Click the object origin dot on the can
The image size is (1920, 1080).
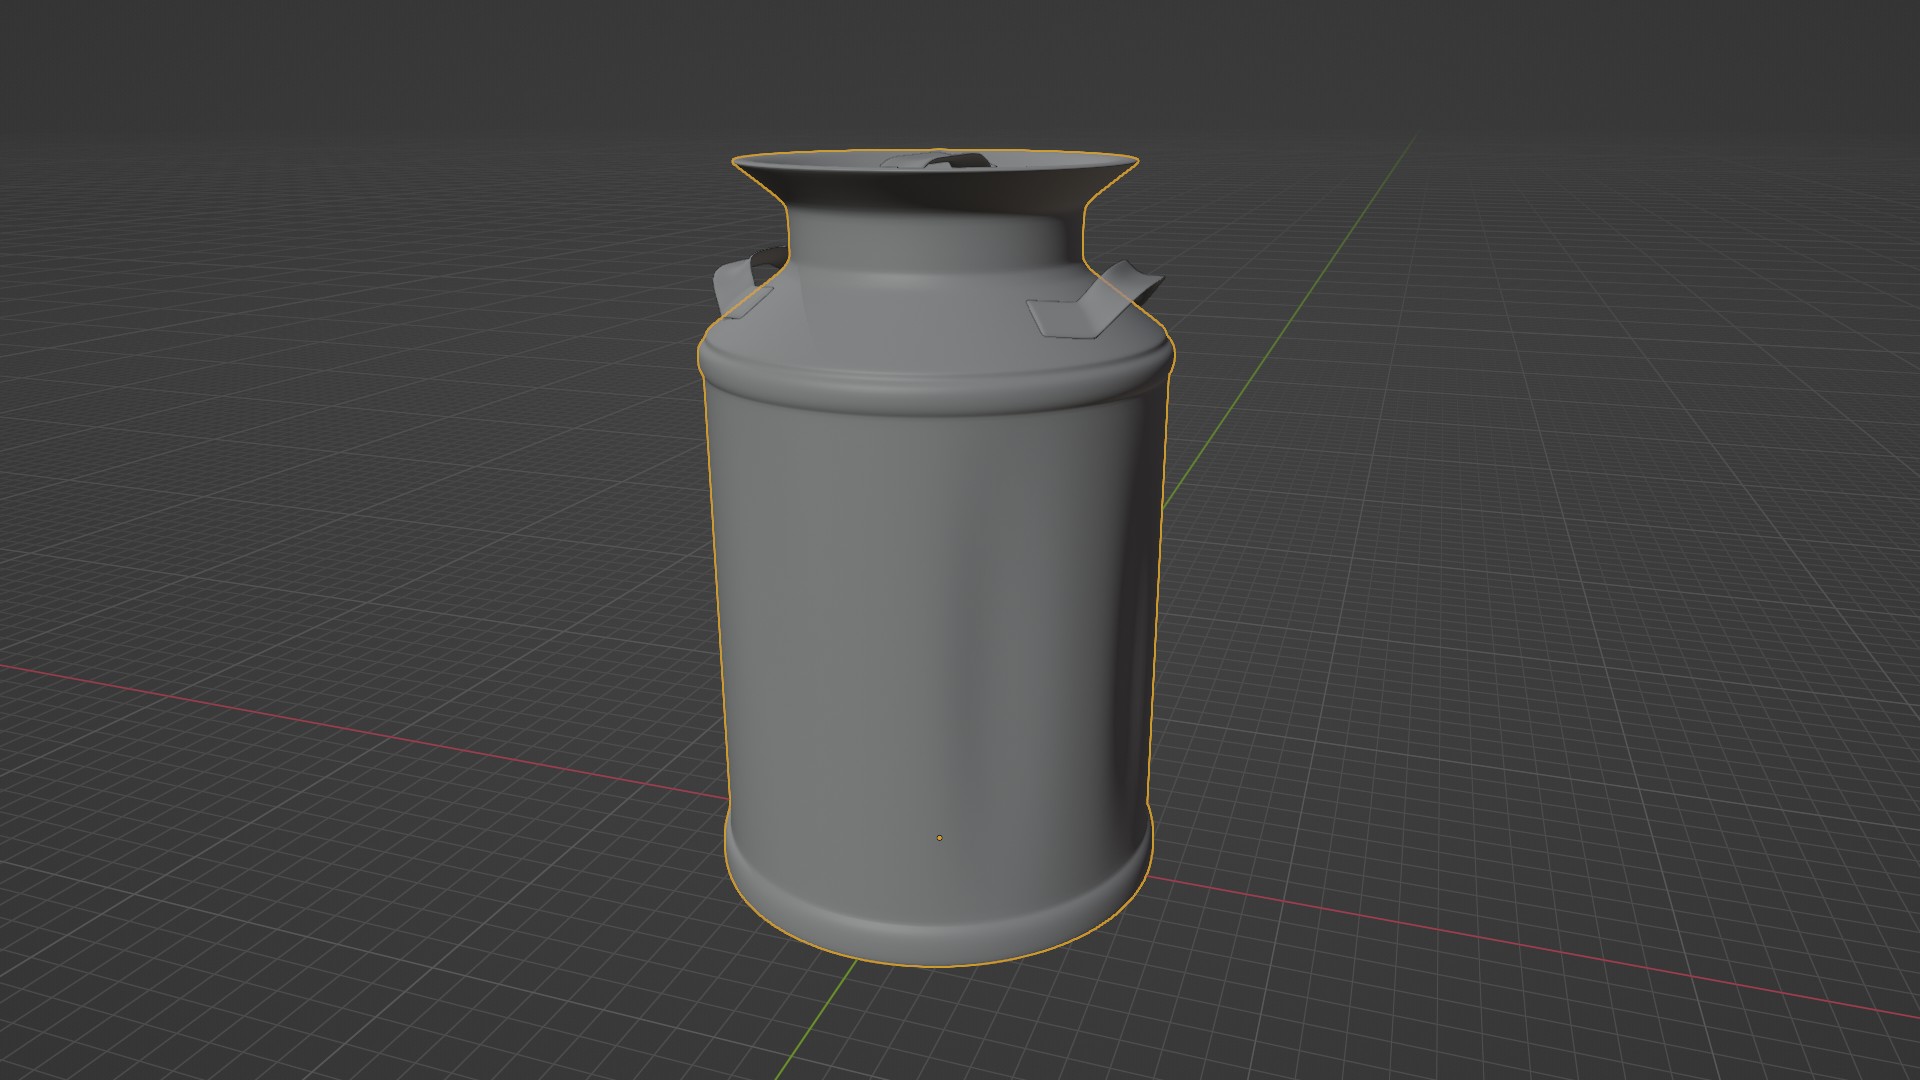[940, 837]
